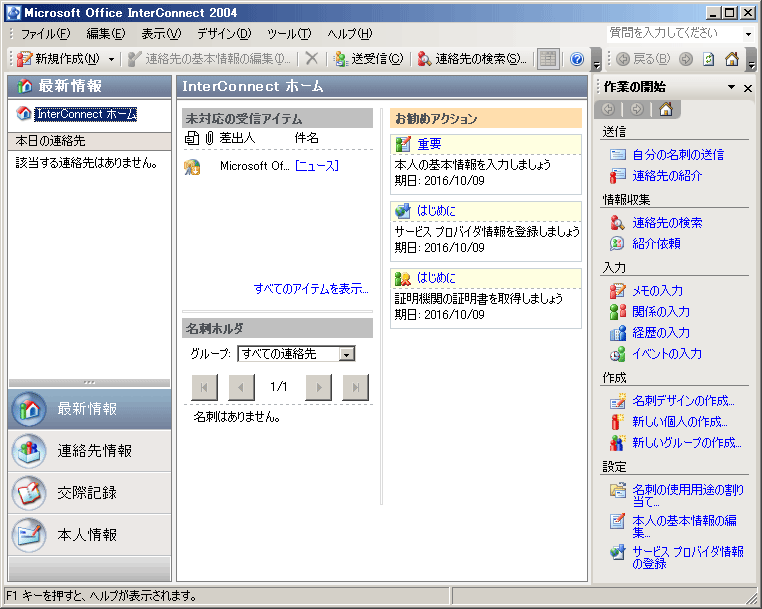
Task: Click the 自分の名刺の送信 card icon
Action: coord(618,155)
